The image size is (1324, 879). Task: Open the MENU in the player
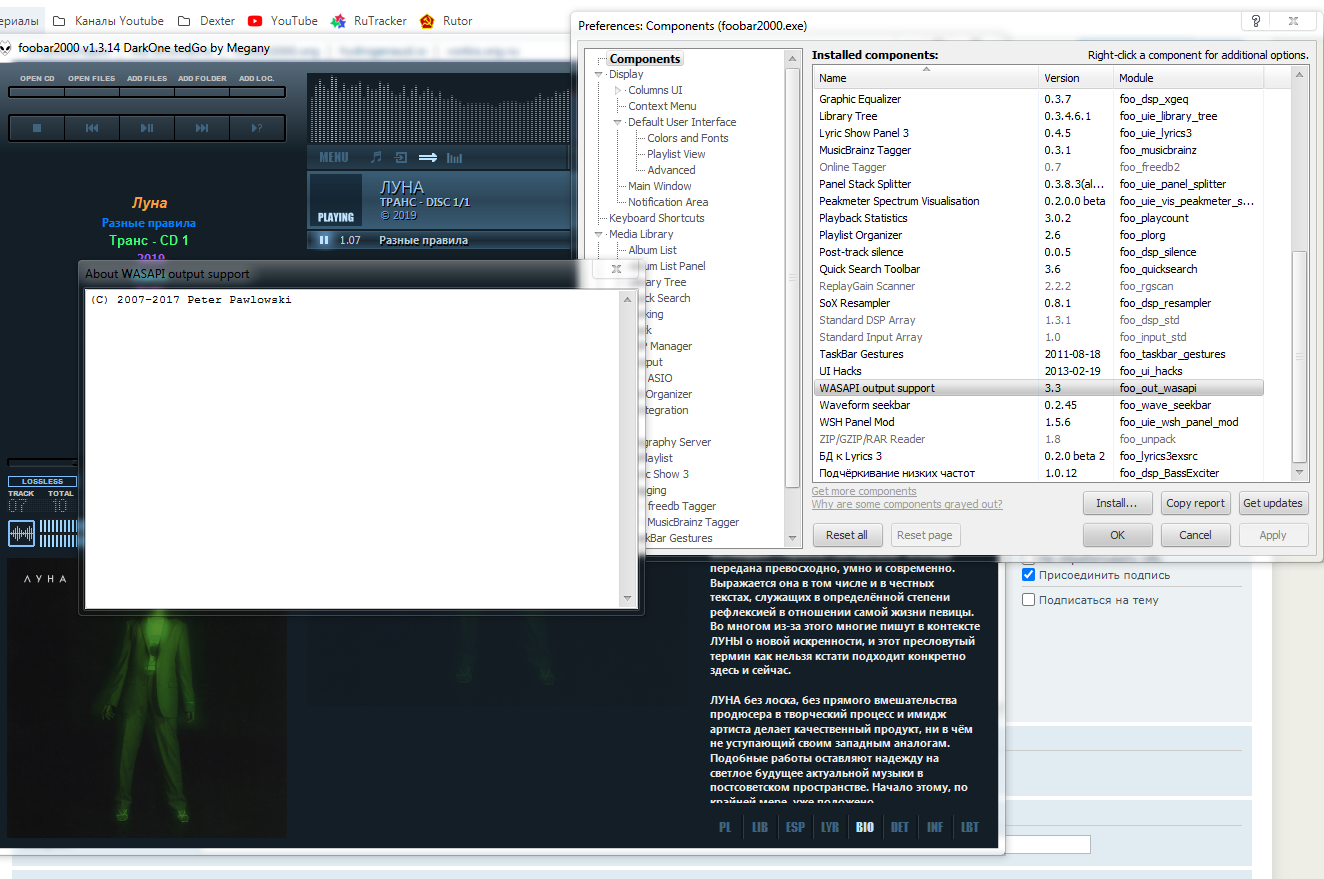coord(334,157)
